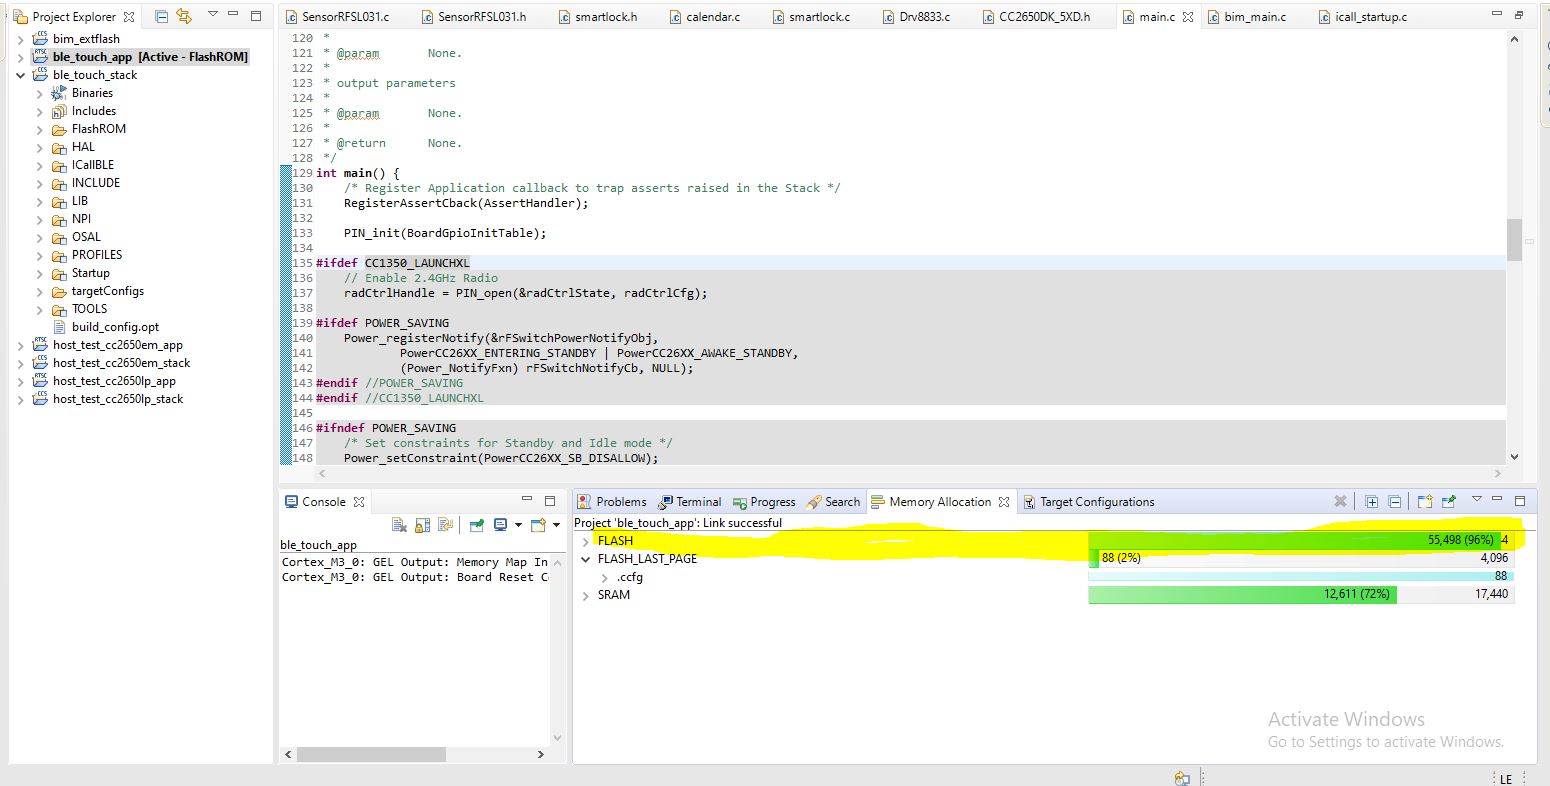1550x786 pixels.
Task: Select the FlashROM folder
Action: [99, 129]
